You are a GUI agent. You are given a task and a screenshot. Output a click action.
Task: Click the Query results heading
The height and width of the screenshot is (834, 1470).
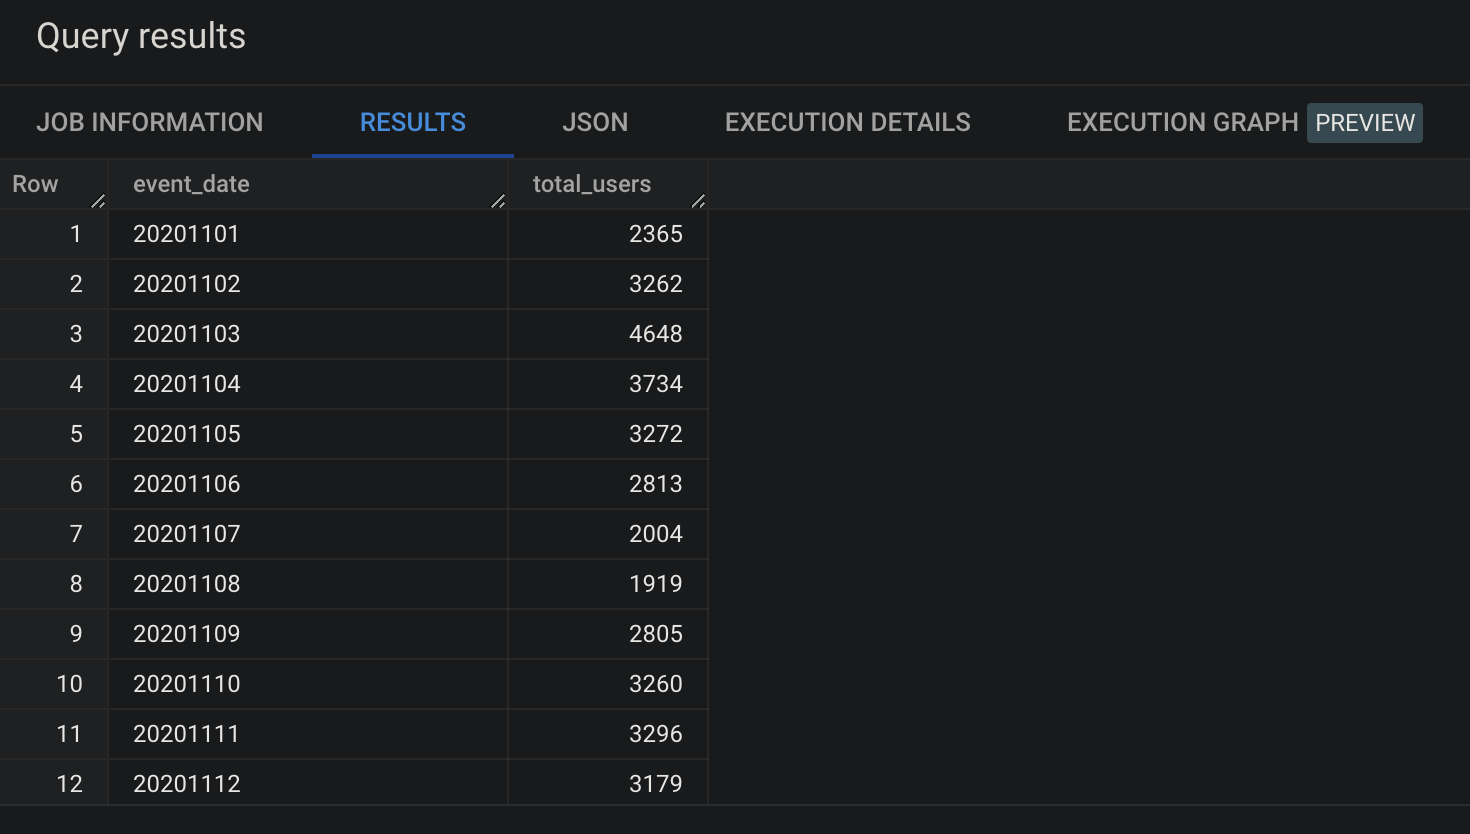click(x=141, y=37)
